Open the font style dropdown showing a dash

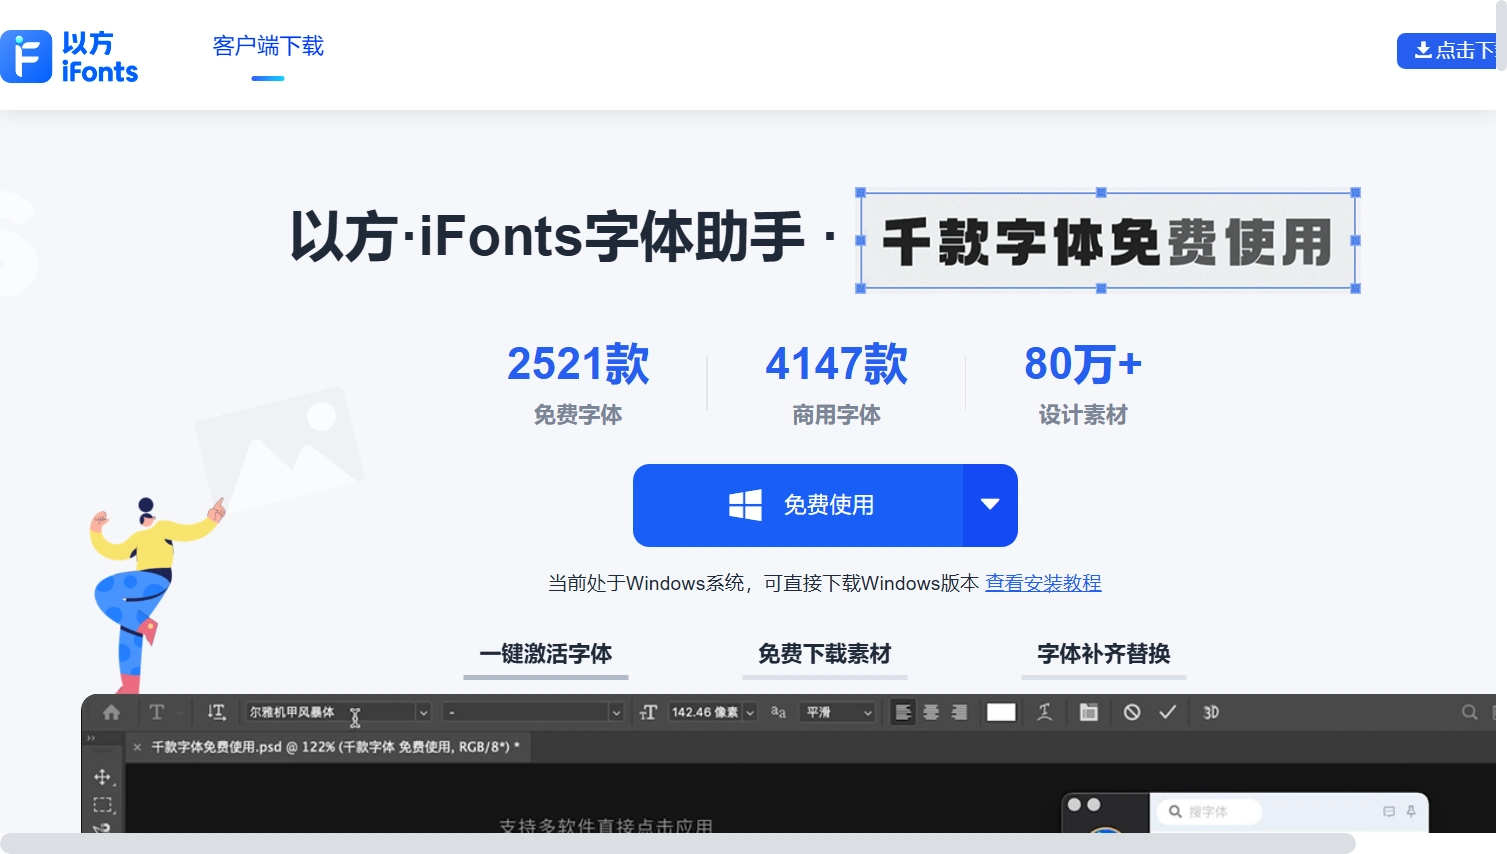tap(533, 712)
